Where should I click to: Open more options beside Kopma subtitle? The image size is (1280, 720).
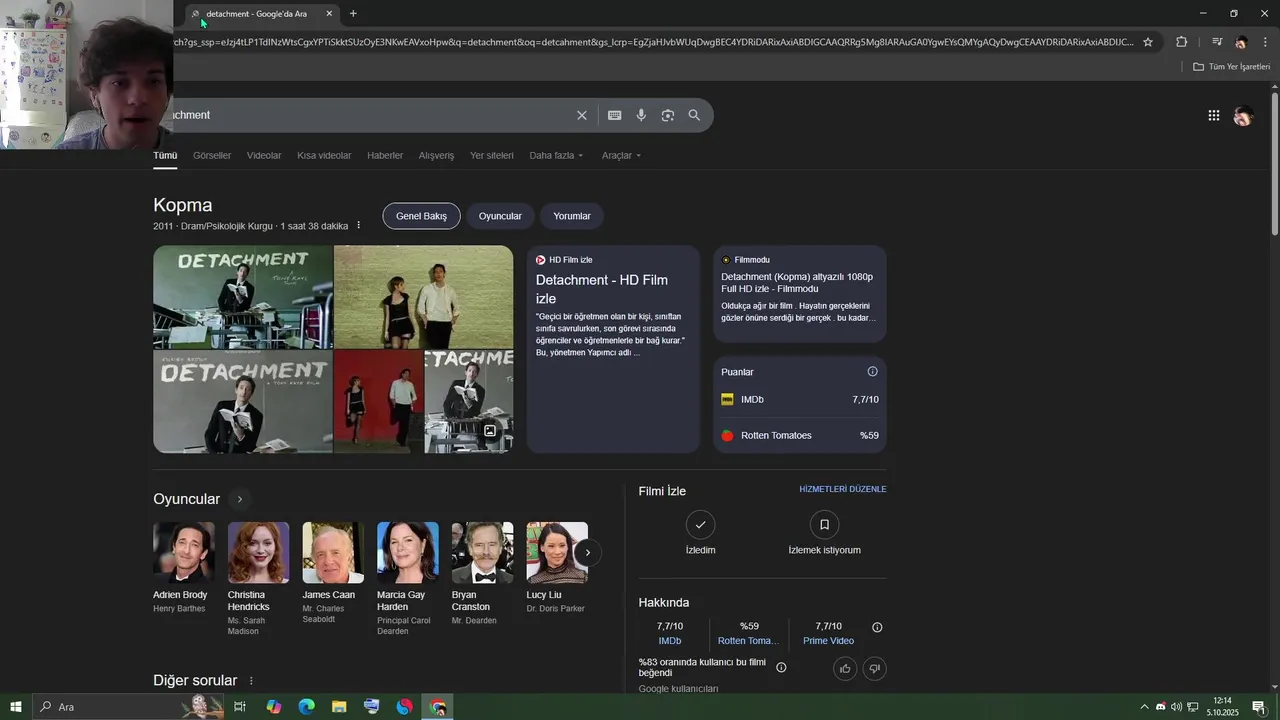[359, 226]
